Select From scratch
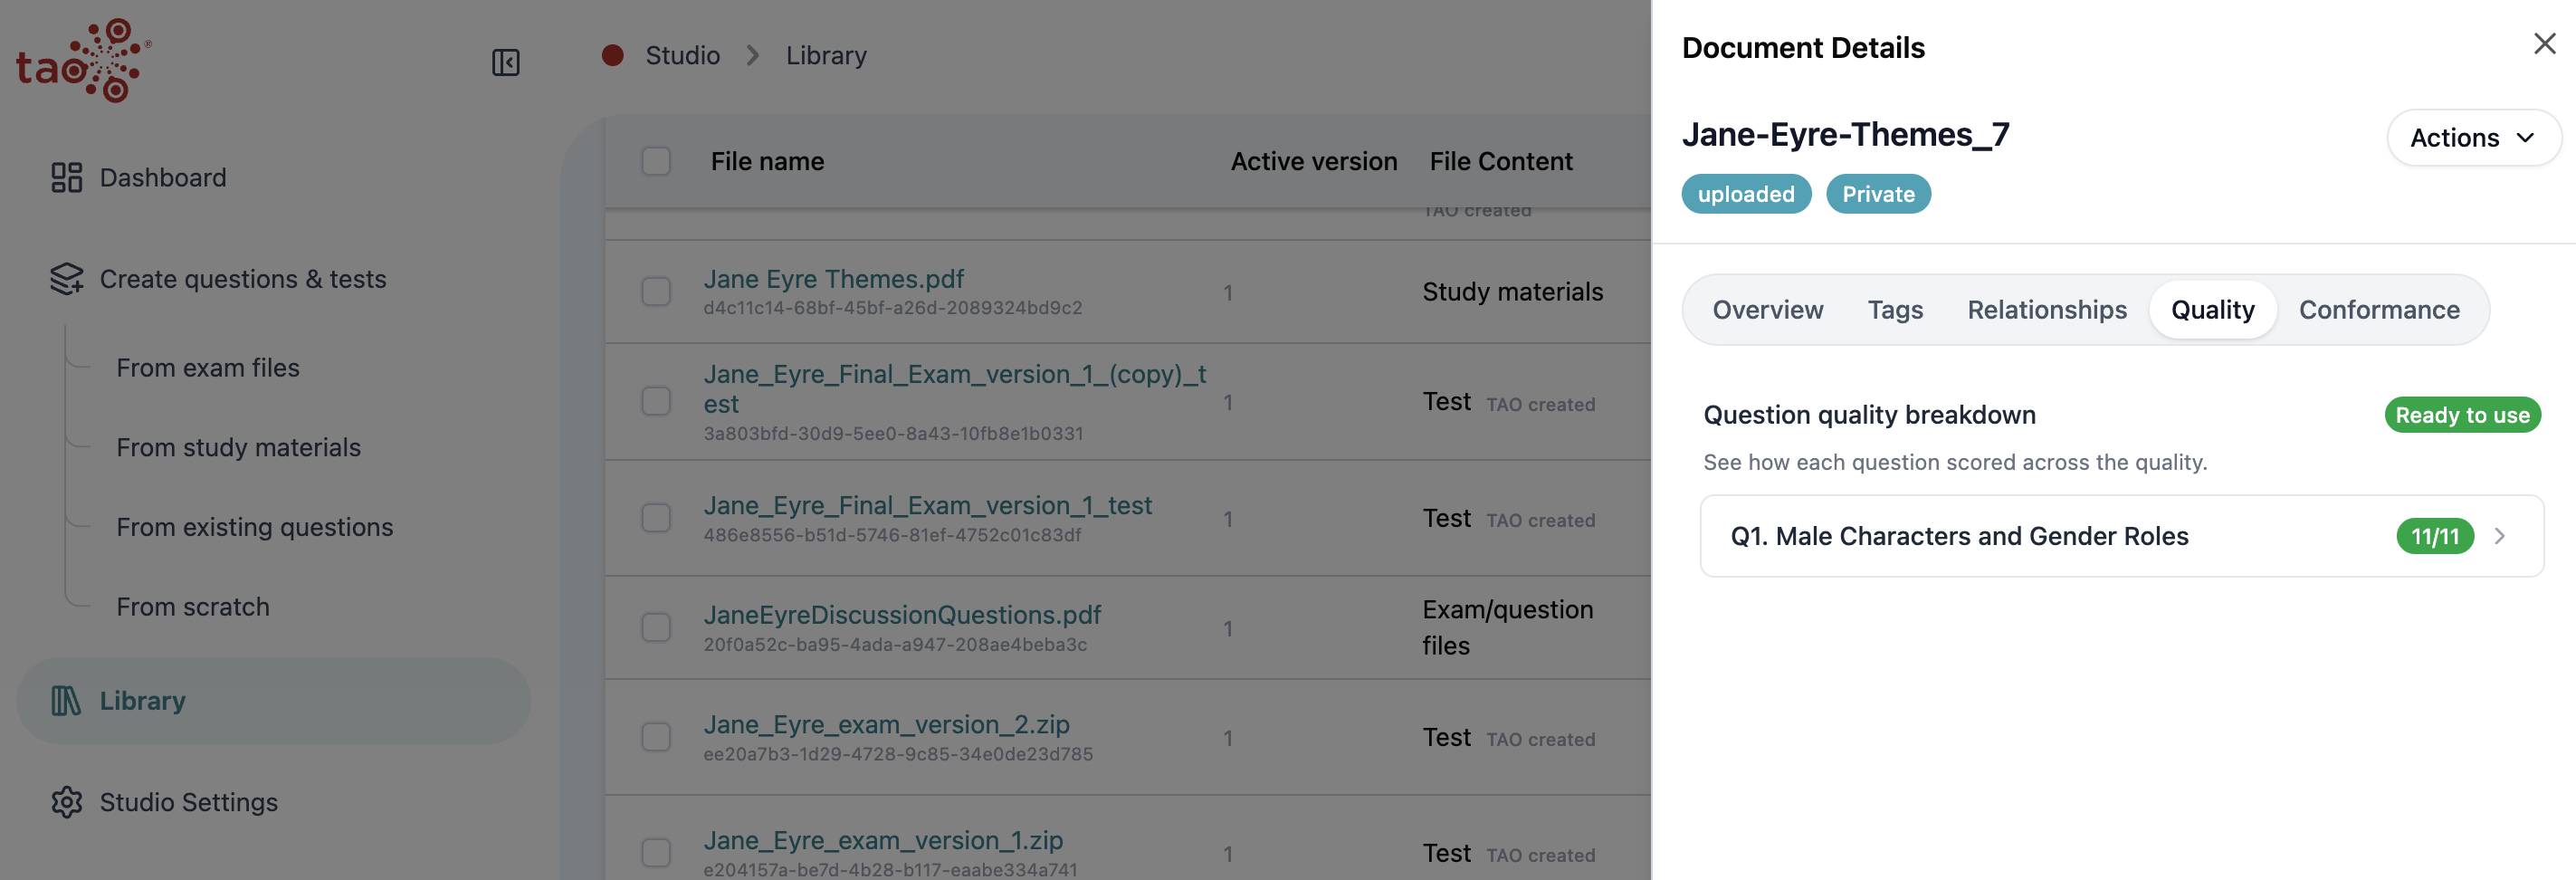 [193, 607]
